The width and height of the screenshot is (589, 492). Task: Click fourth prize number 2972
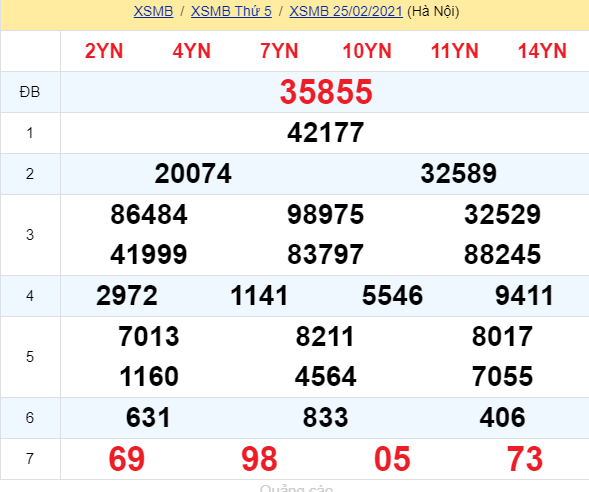click(x=127, y=296)
